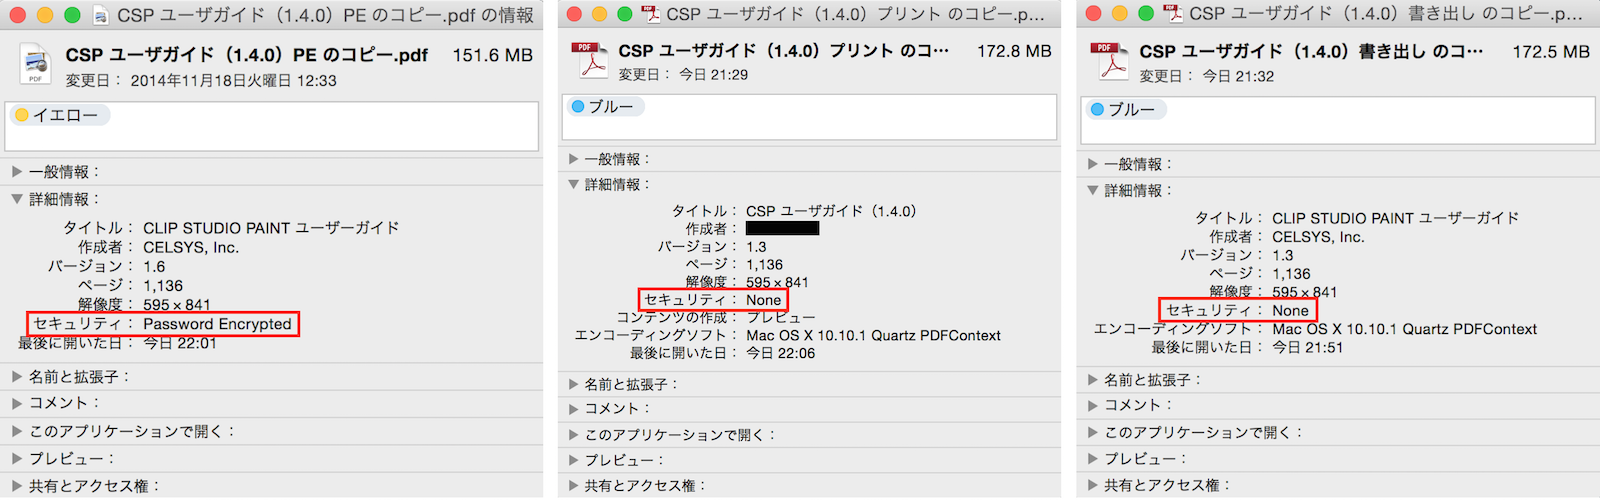Expand このアプリケーションで開く in 書き出し のコピー window

tap(1093, 433)
